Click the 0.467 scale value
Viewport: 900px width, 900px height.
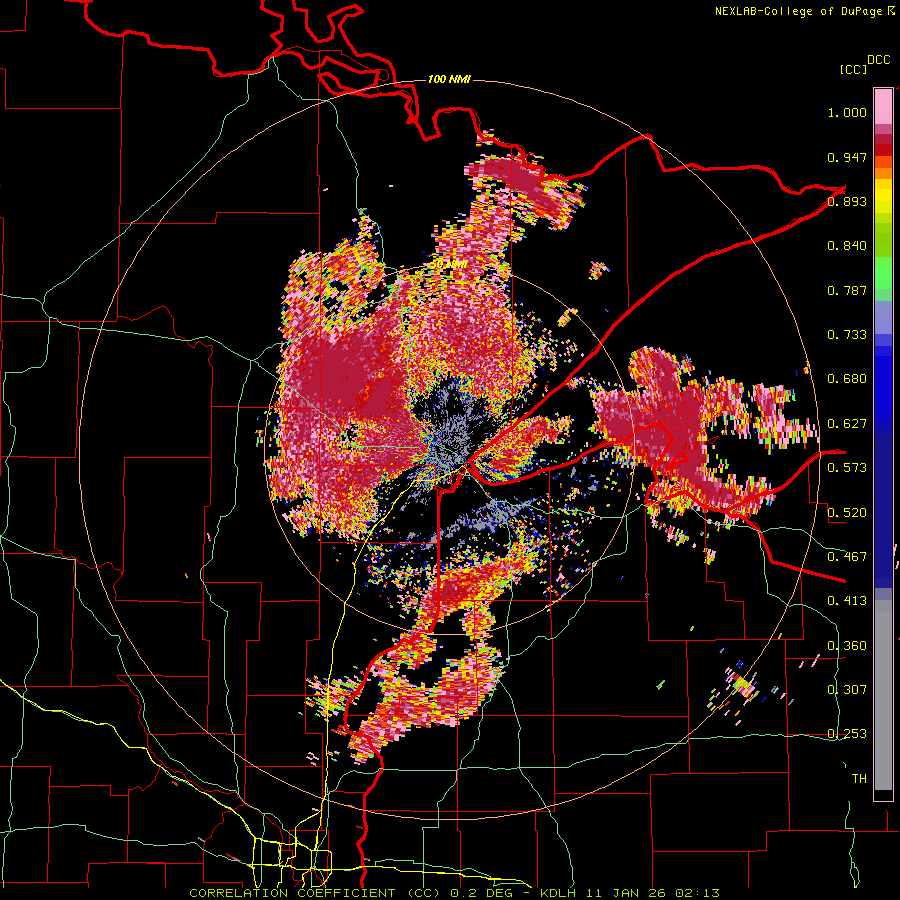coord(847,556)
